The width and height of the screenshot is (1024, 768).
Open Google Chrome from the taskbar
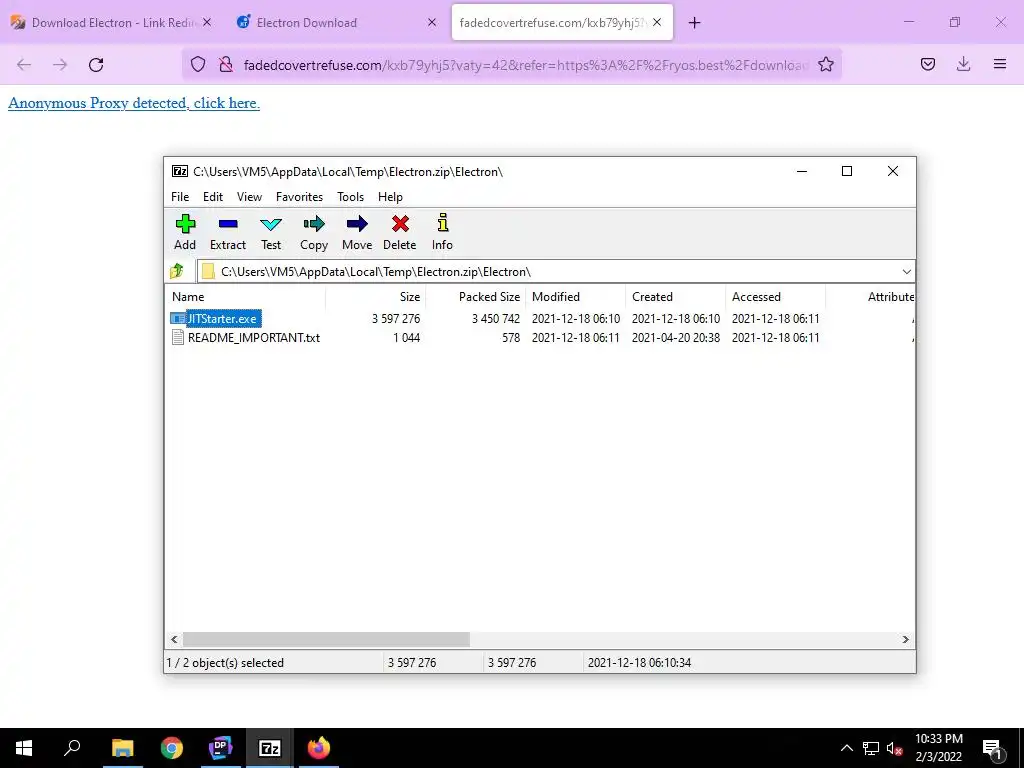(172, 748)
